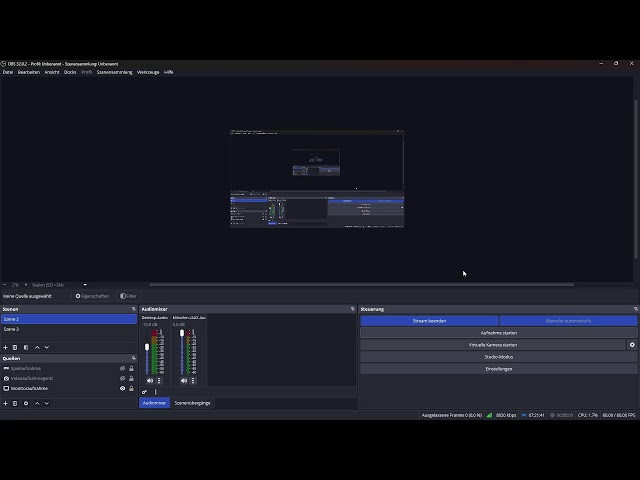Image resolution: width=640 pixels, height=480 pixels.
Task: Show the Videoaufnahmegerät source via eye toggle
Action: 122,378
